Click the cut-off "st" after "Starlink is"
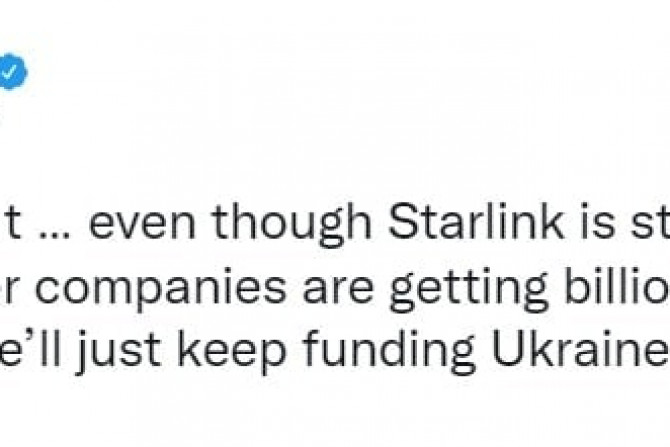670x447 pixels. click(x=648, y=227)
